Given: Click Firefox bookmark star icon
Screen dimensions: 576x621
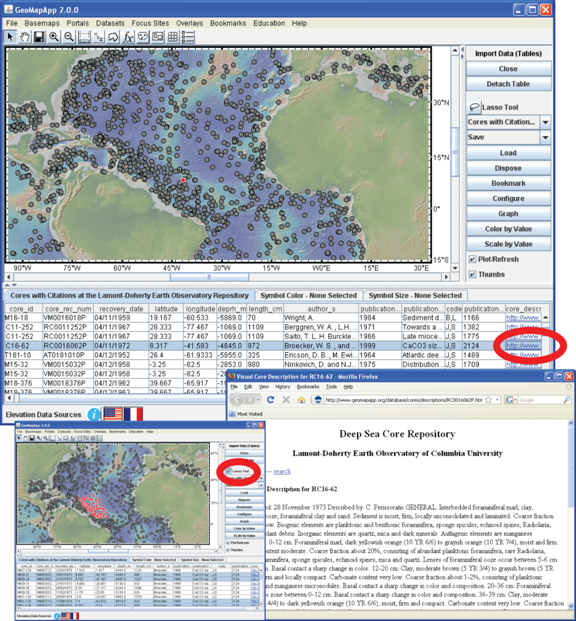Looking at the screenshot, I should click(x=488, y=400).
